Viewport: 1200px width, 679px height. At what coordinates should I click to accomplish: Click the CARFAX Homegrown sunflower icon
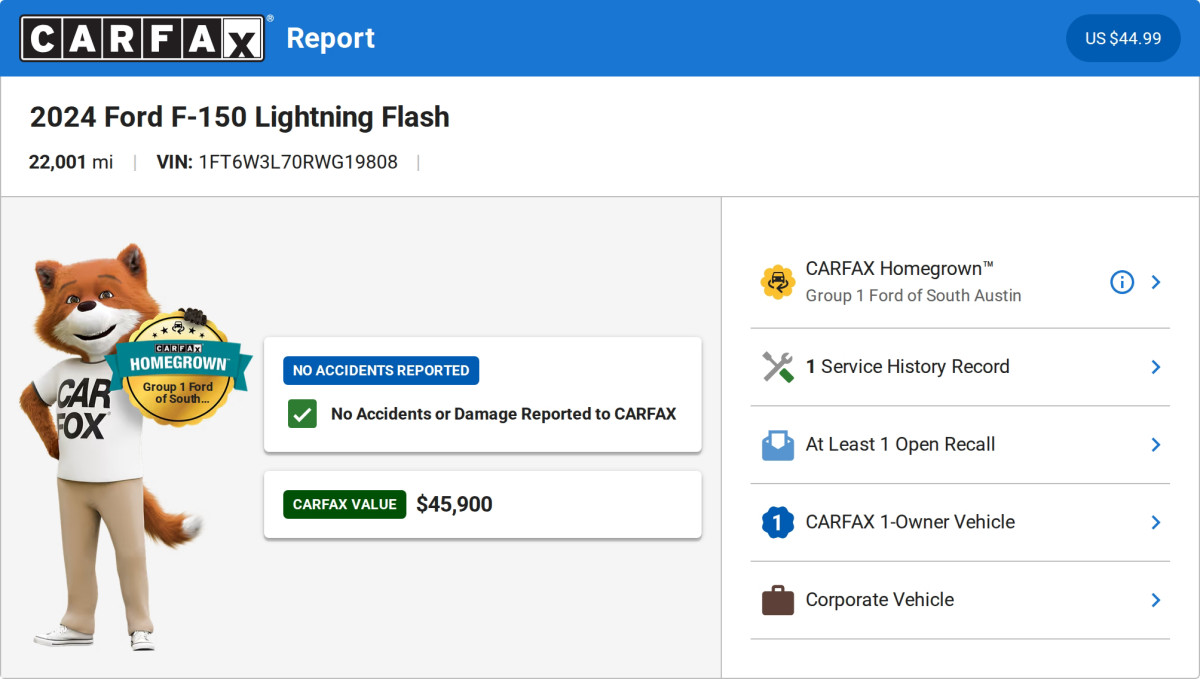point(777,282)
